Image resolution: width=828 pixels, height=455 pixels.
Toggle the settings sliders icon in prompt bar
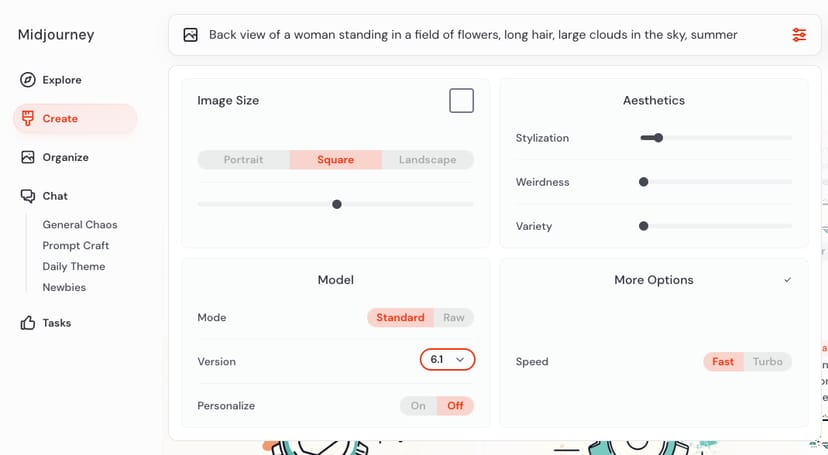(x=798, y=35)
